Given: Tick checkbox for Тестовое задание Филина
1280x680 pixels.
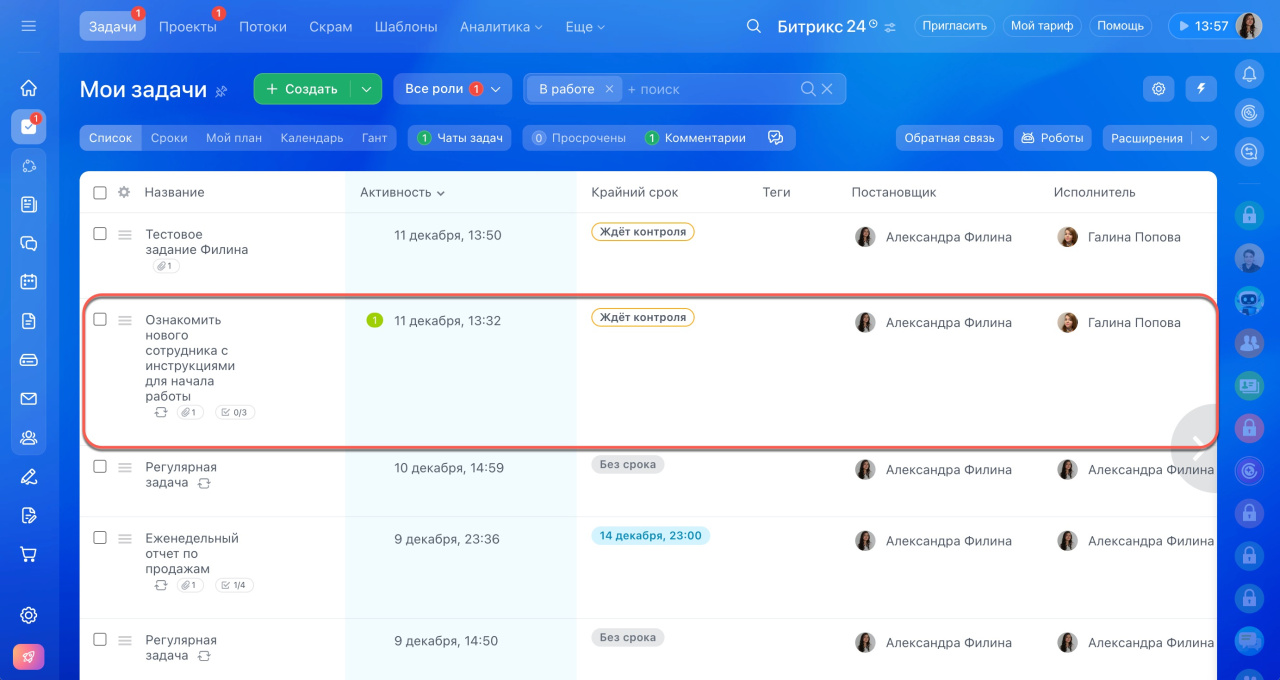Looking at the screenshot, I should (100, 234).
